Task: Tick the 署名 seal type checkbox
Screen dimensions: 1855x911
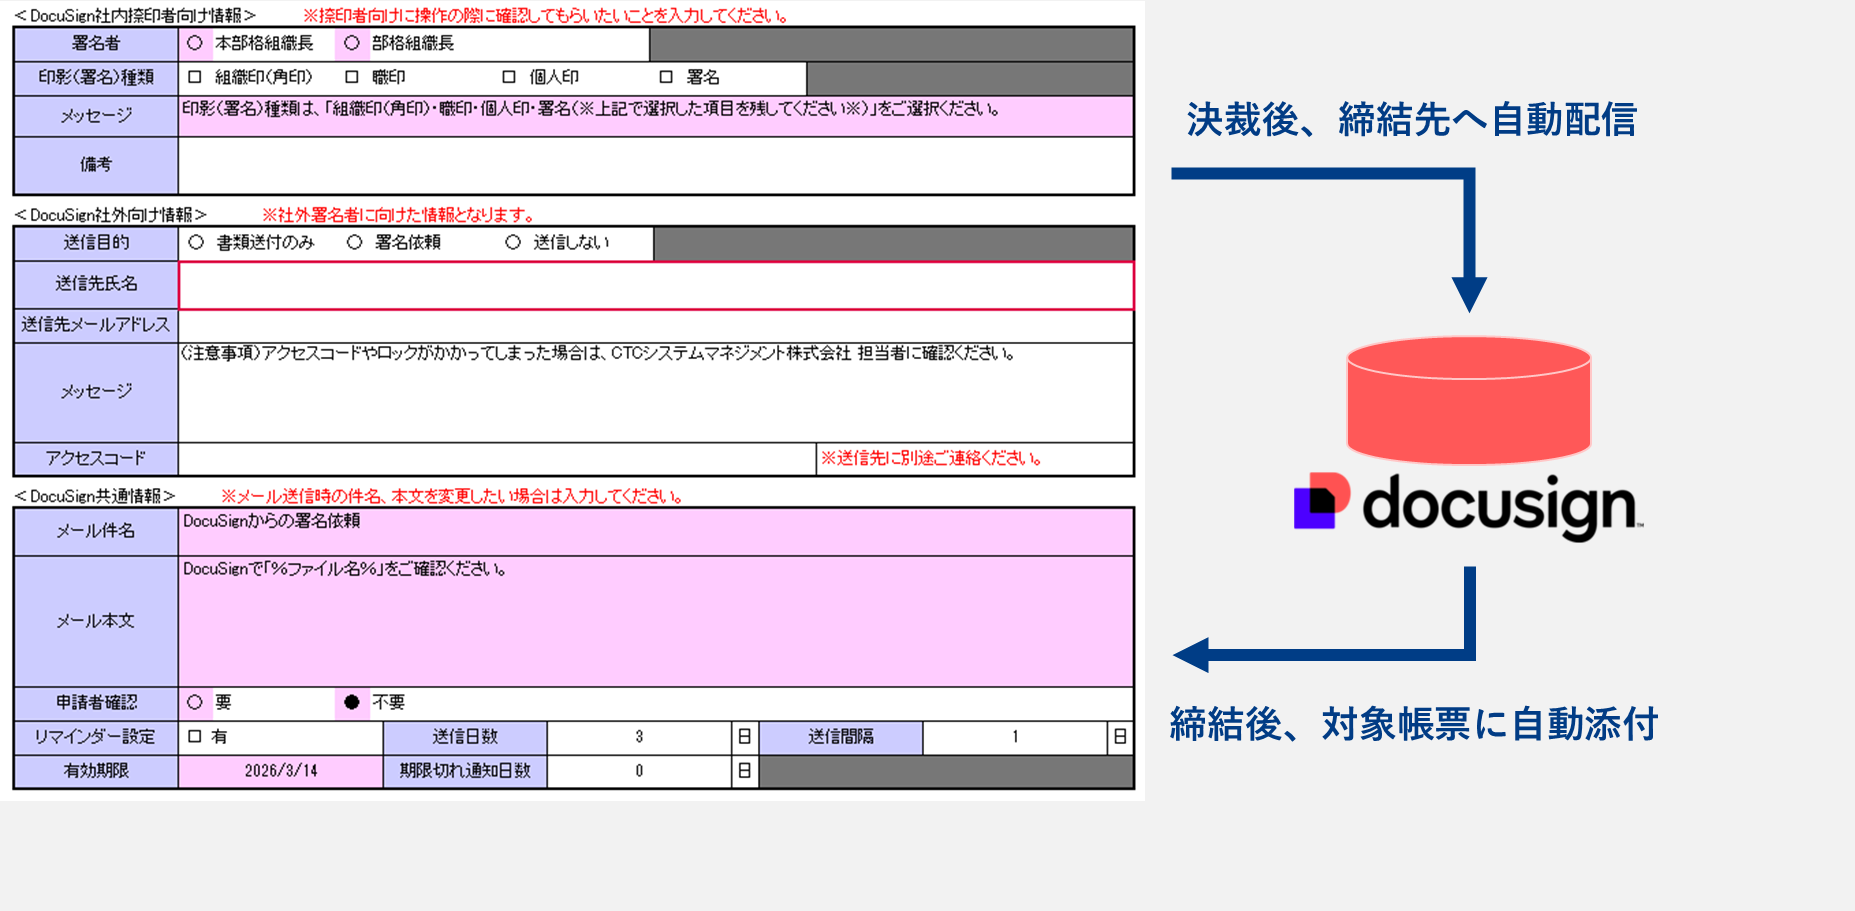Action: point(666,77)
